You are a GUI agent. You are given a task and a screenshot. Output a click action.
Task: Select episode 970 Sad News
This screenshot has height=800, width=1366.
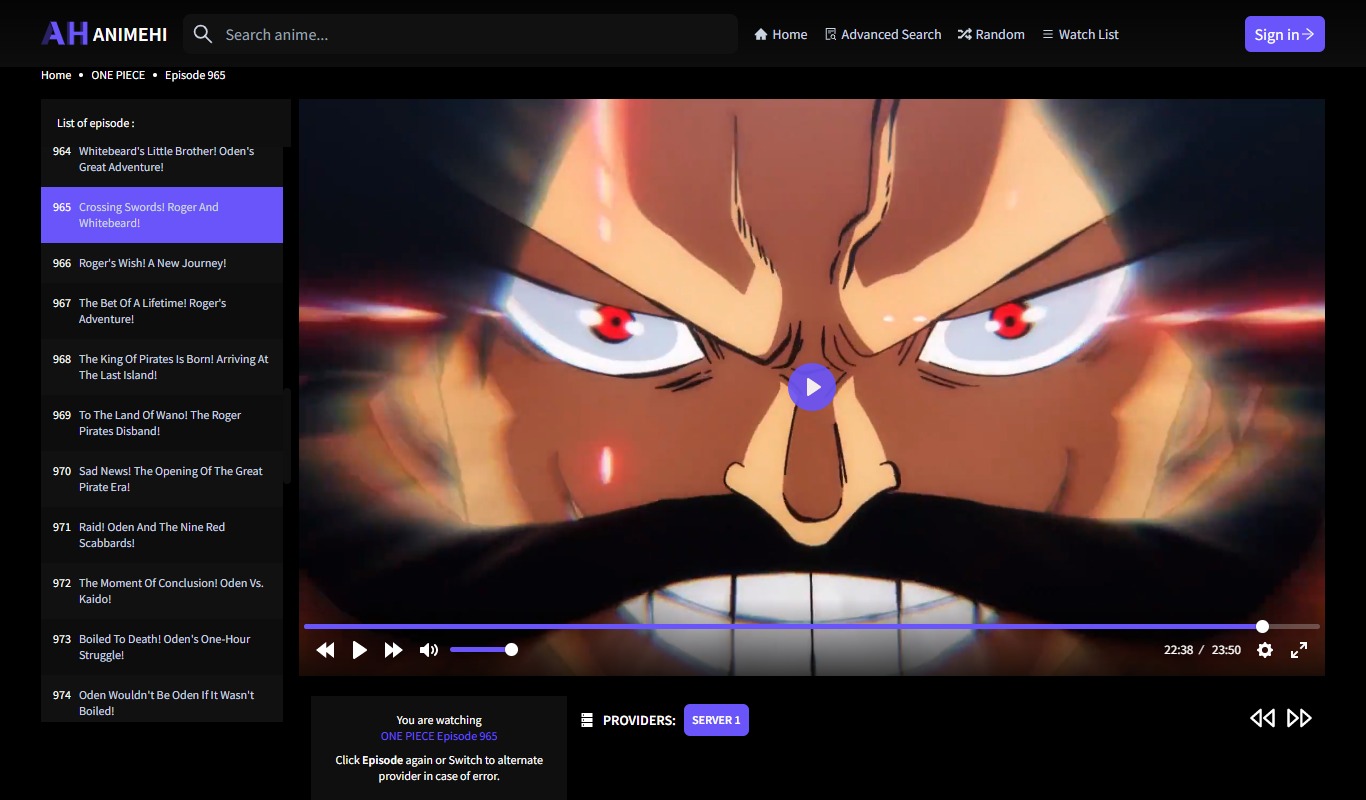pyautogui.click(x=162, y=479)
